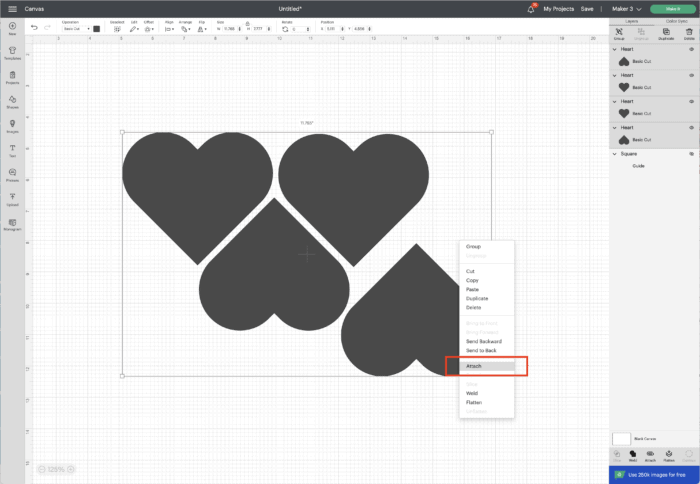Select the Text tool in sidebar
The height and width of the screenshot is (484, 700).
12,149
